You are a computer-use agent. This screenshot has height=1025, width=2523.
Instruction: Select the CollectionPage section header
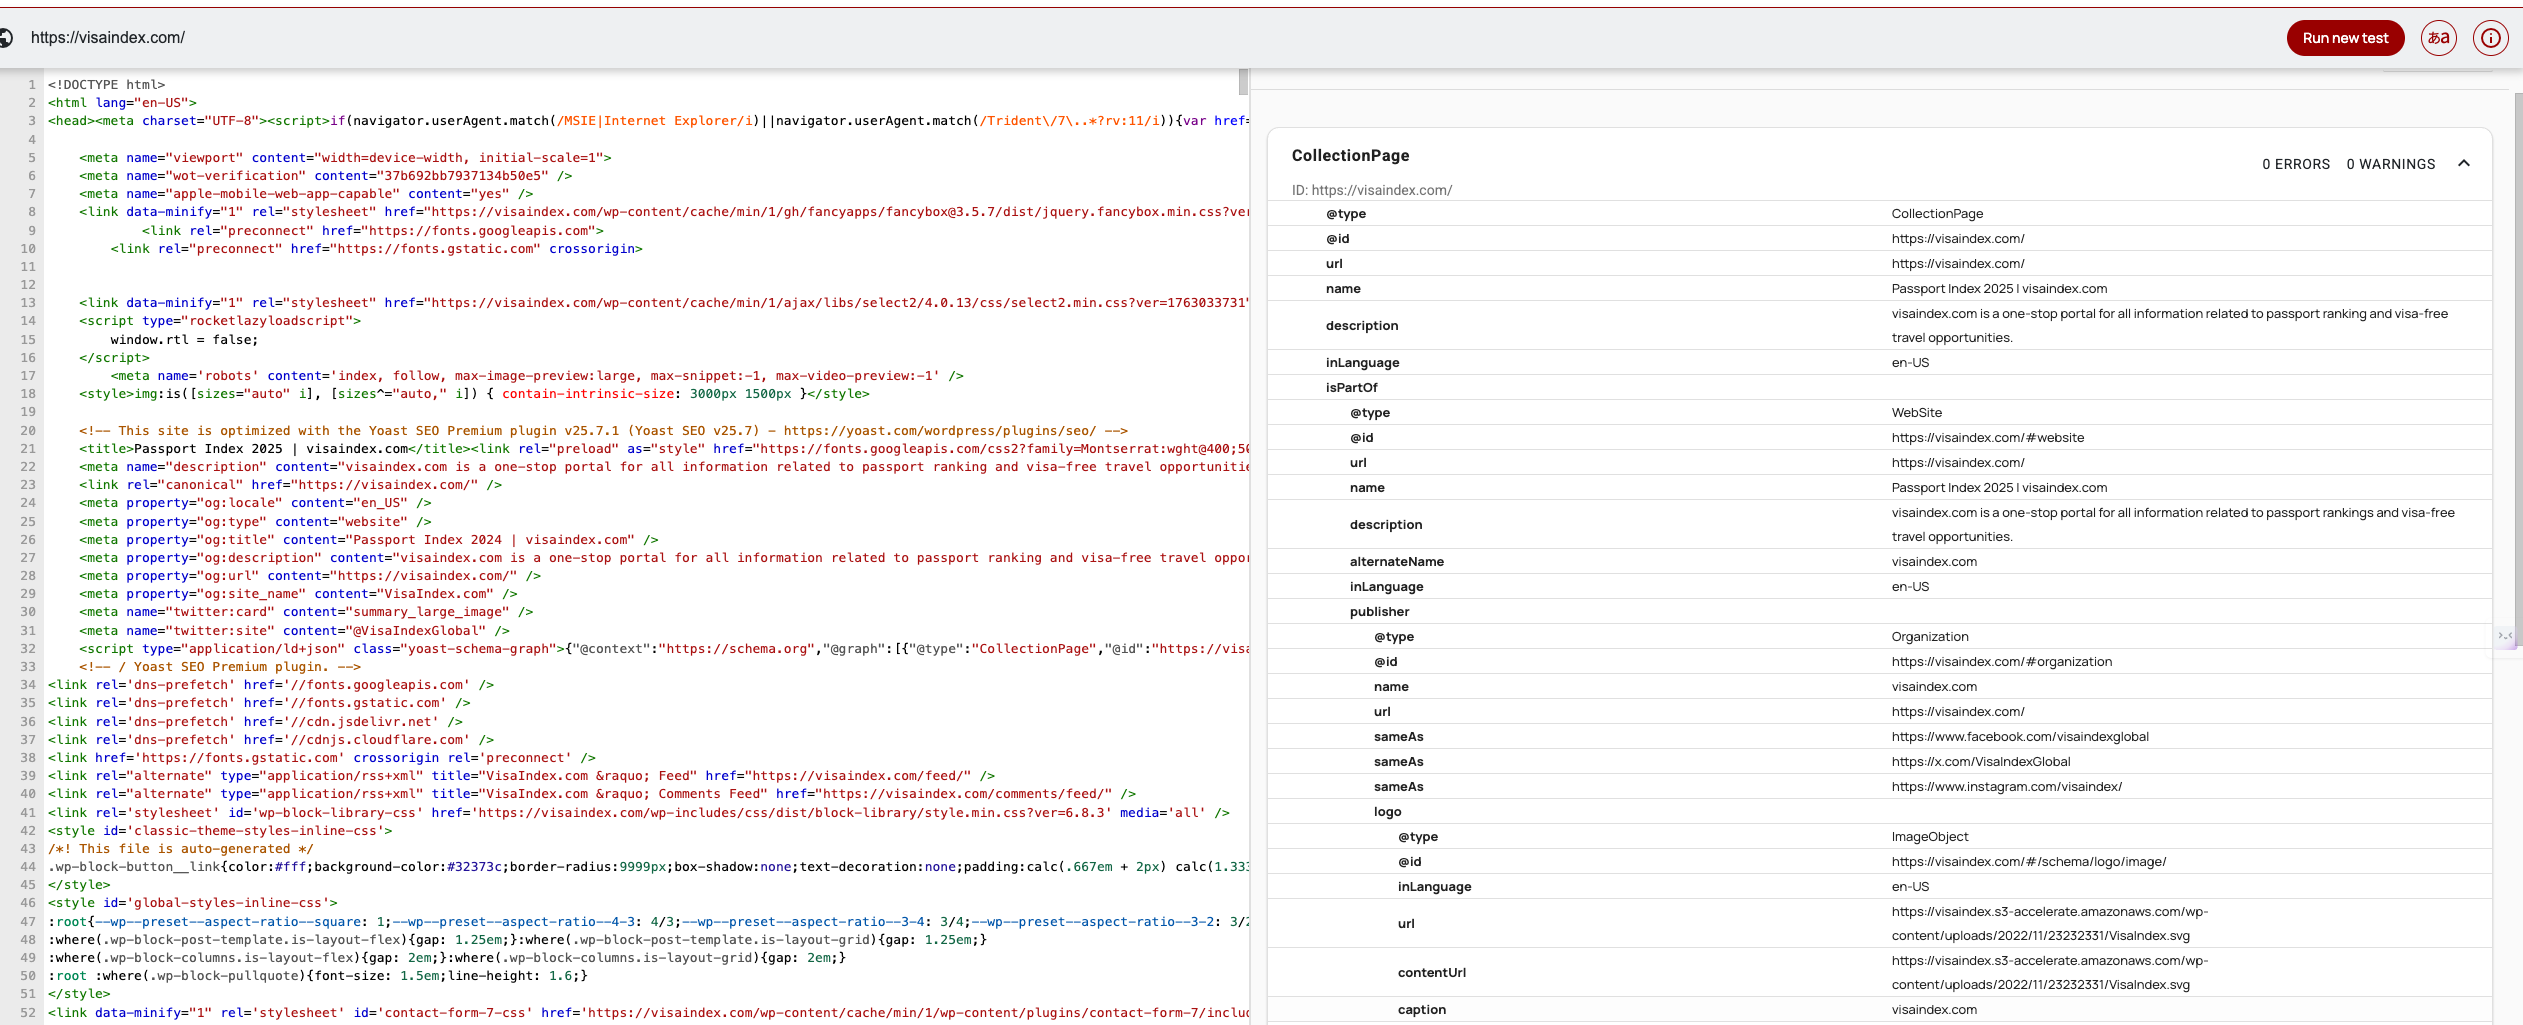click(1349, 155)
